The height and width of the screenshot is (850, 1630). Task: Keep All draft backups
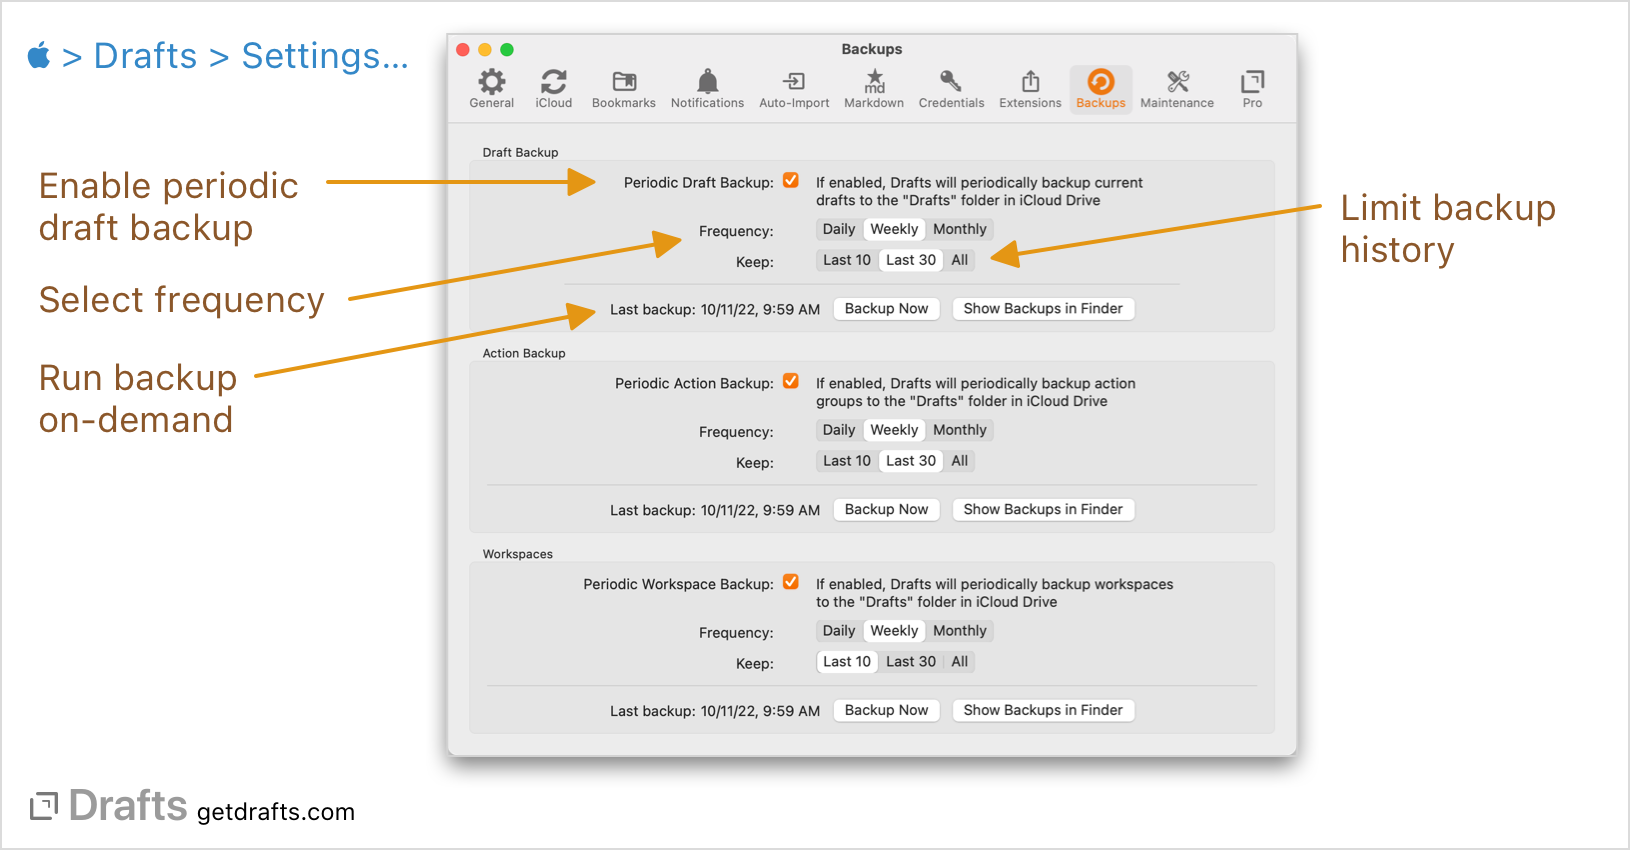pos(960,260)
